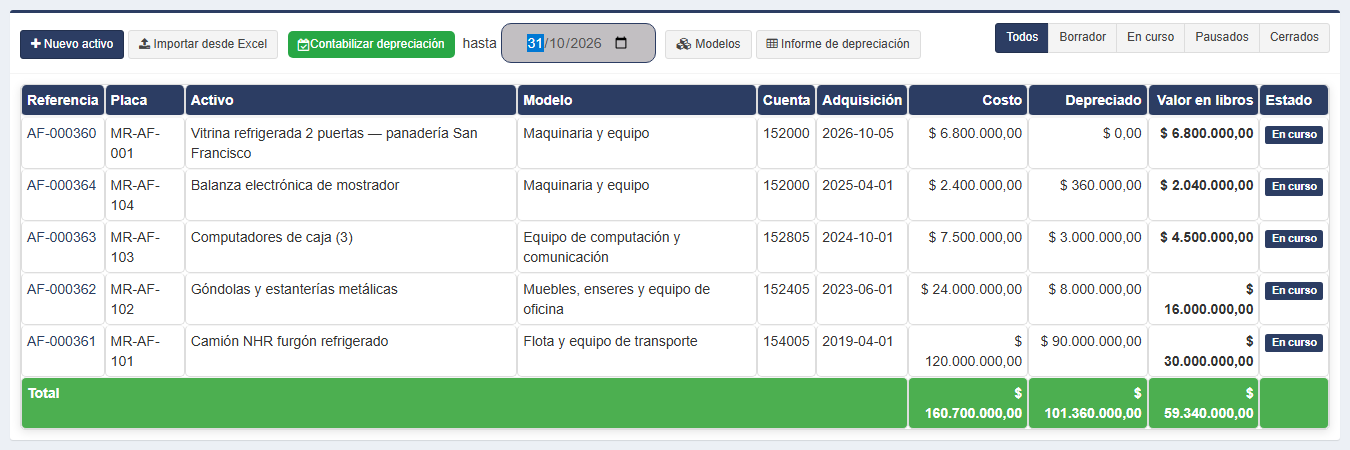Click the Activo column header
The image size is (1350, 450).
coord(351,100)
